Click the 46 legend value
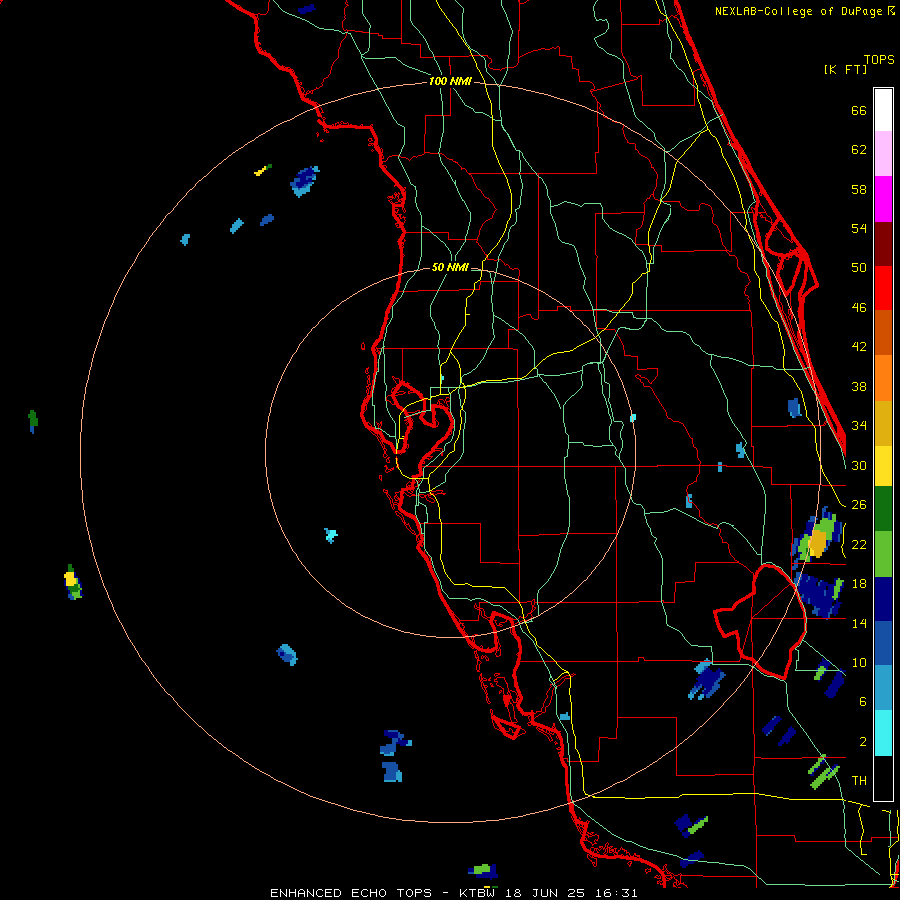This screenshot has height=900, width=900. click(859, 308)
